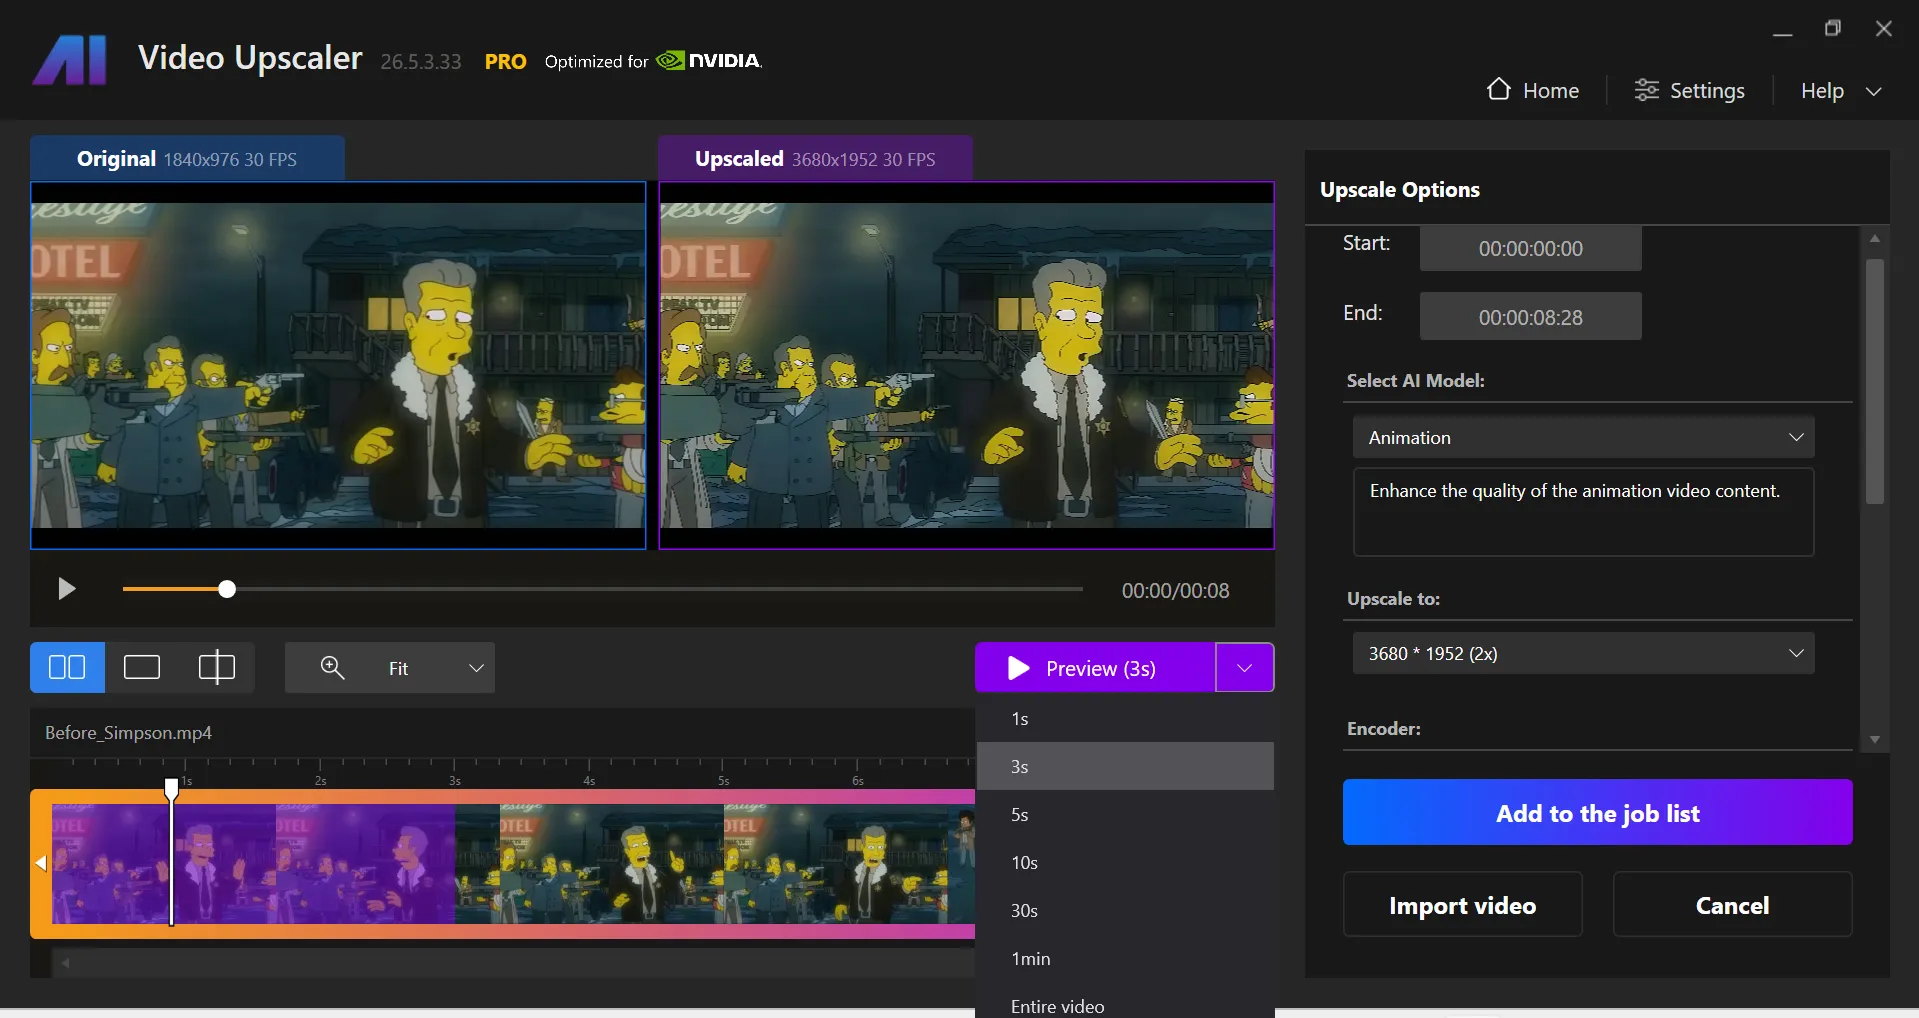Click the Video Upscaler AI logo

click(x=69, y=59)
